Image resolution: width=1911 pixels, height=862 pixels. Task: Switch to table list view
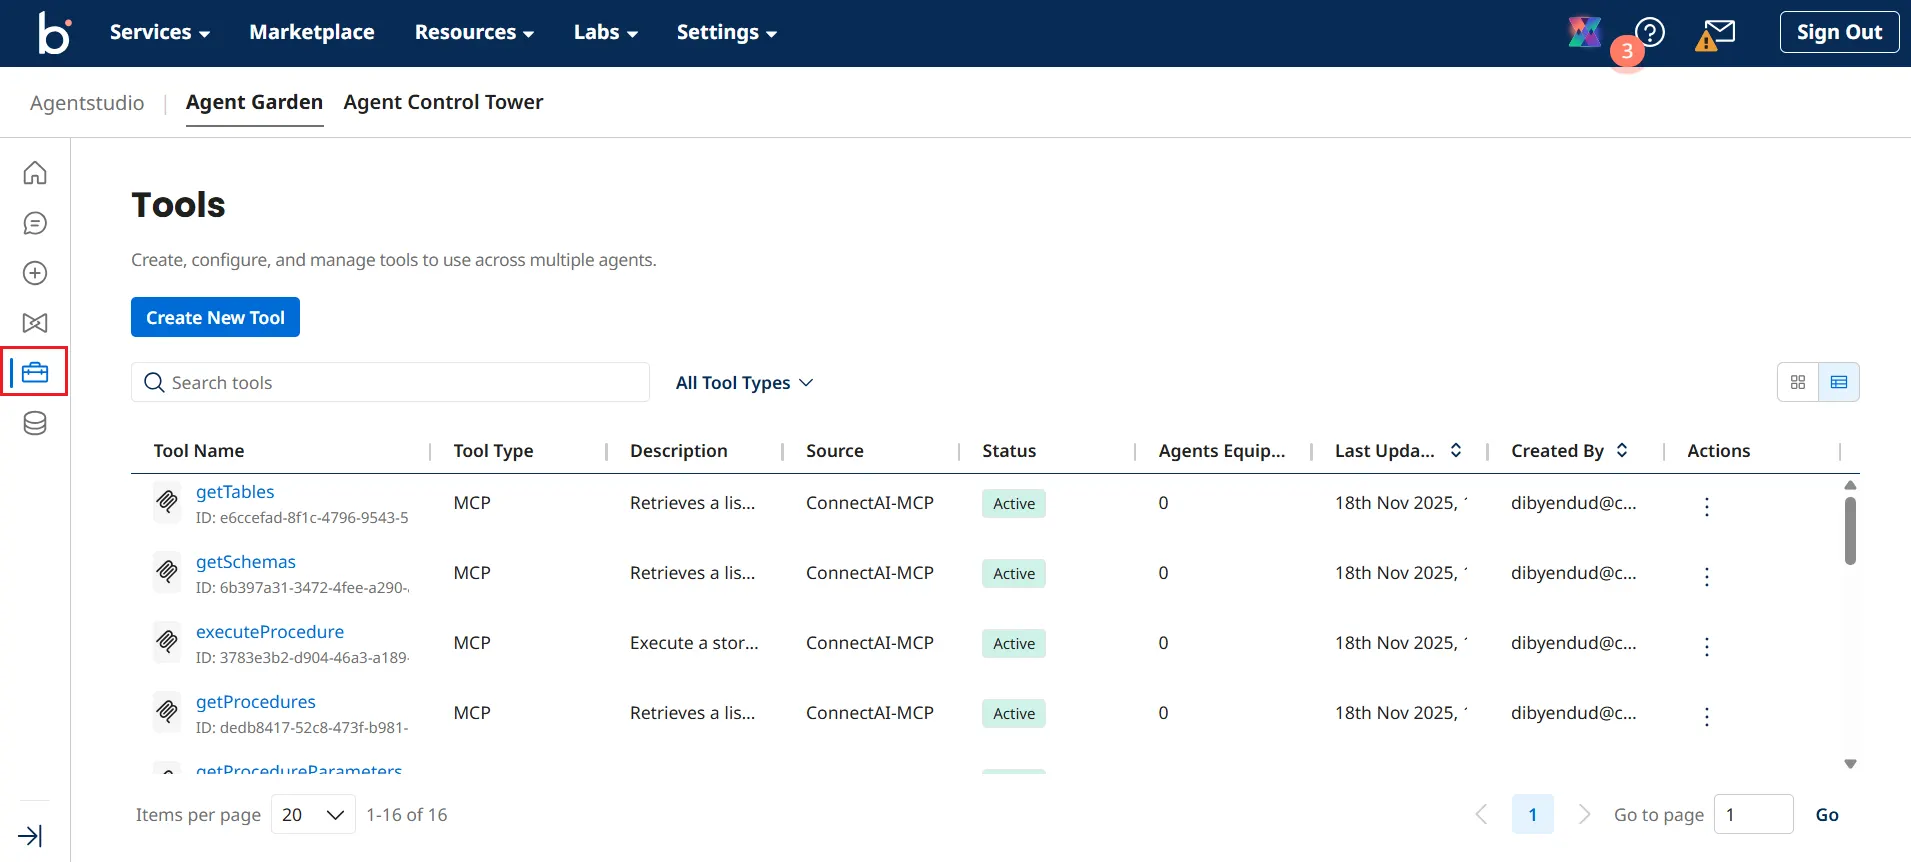[x=1838, y=382]
